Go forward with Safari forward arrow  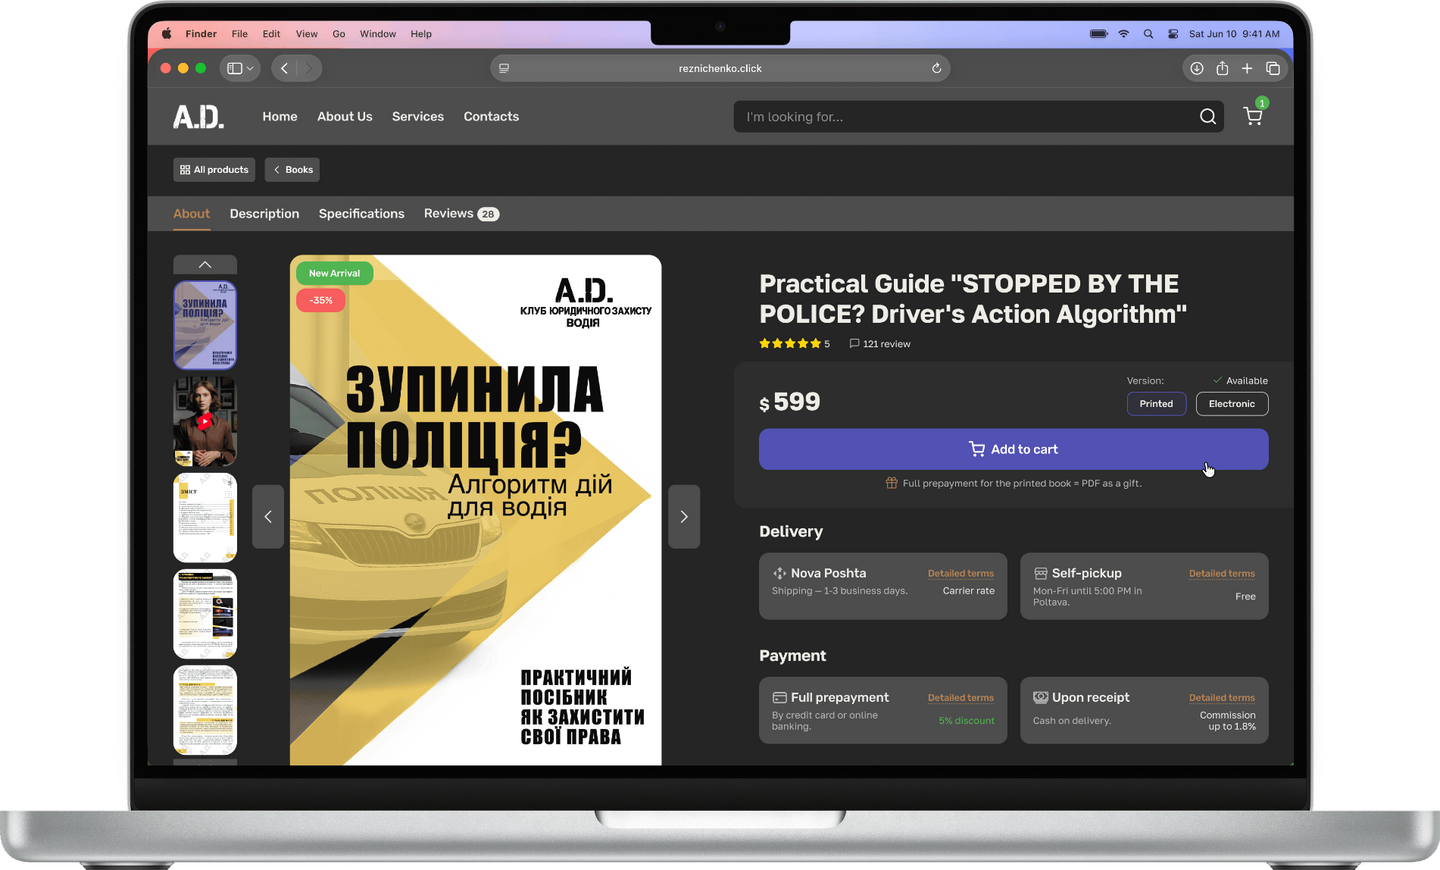click(x=309, y=68)
